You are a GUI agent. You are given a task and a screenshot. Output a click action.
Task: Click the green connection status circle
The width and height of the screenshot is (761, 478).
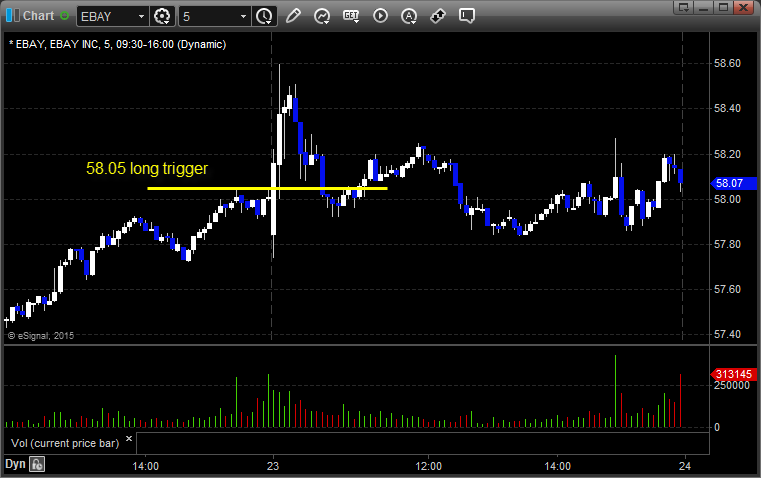pyautogui.click(x=65, y=16)
